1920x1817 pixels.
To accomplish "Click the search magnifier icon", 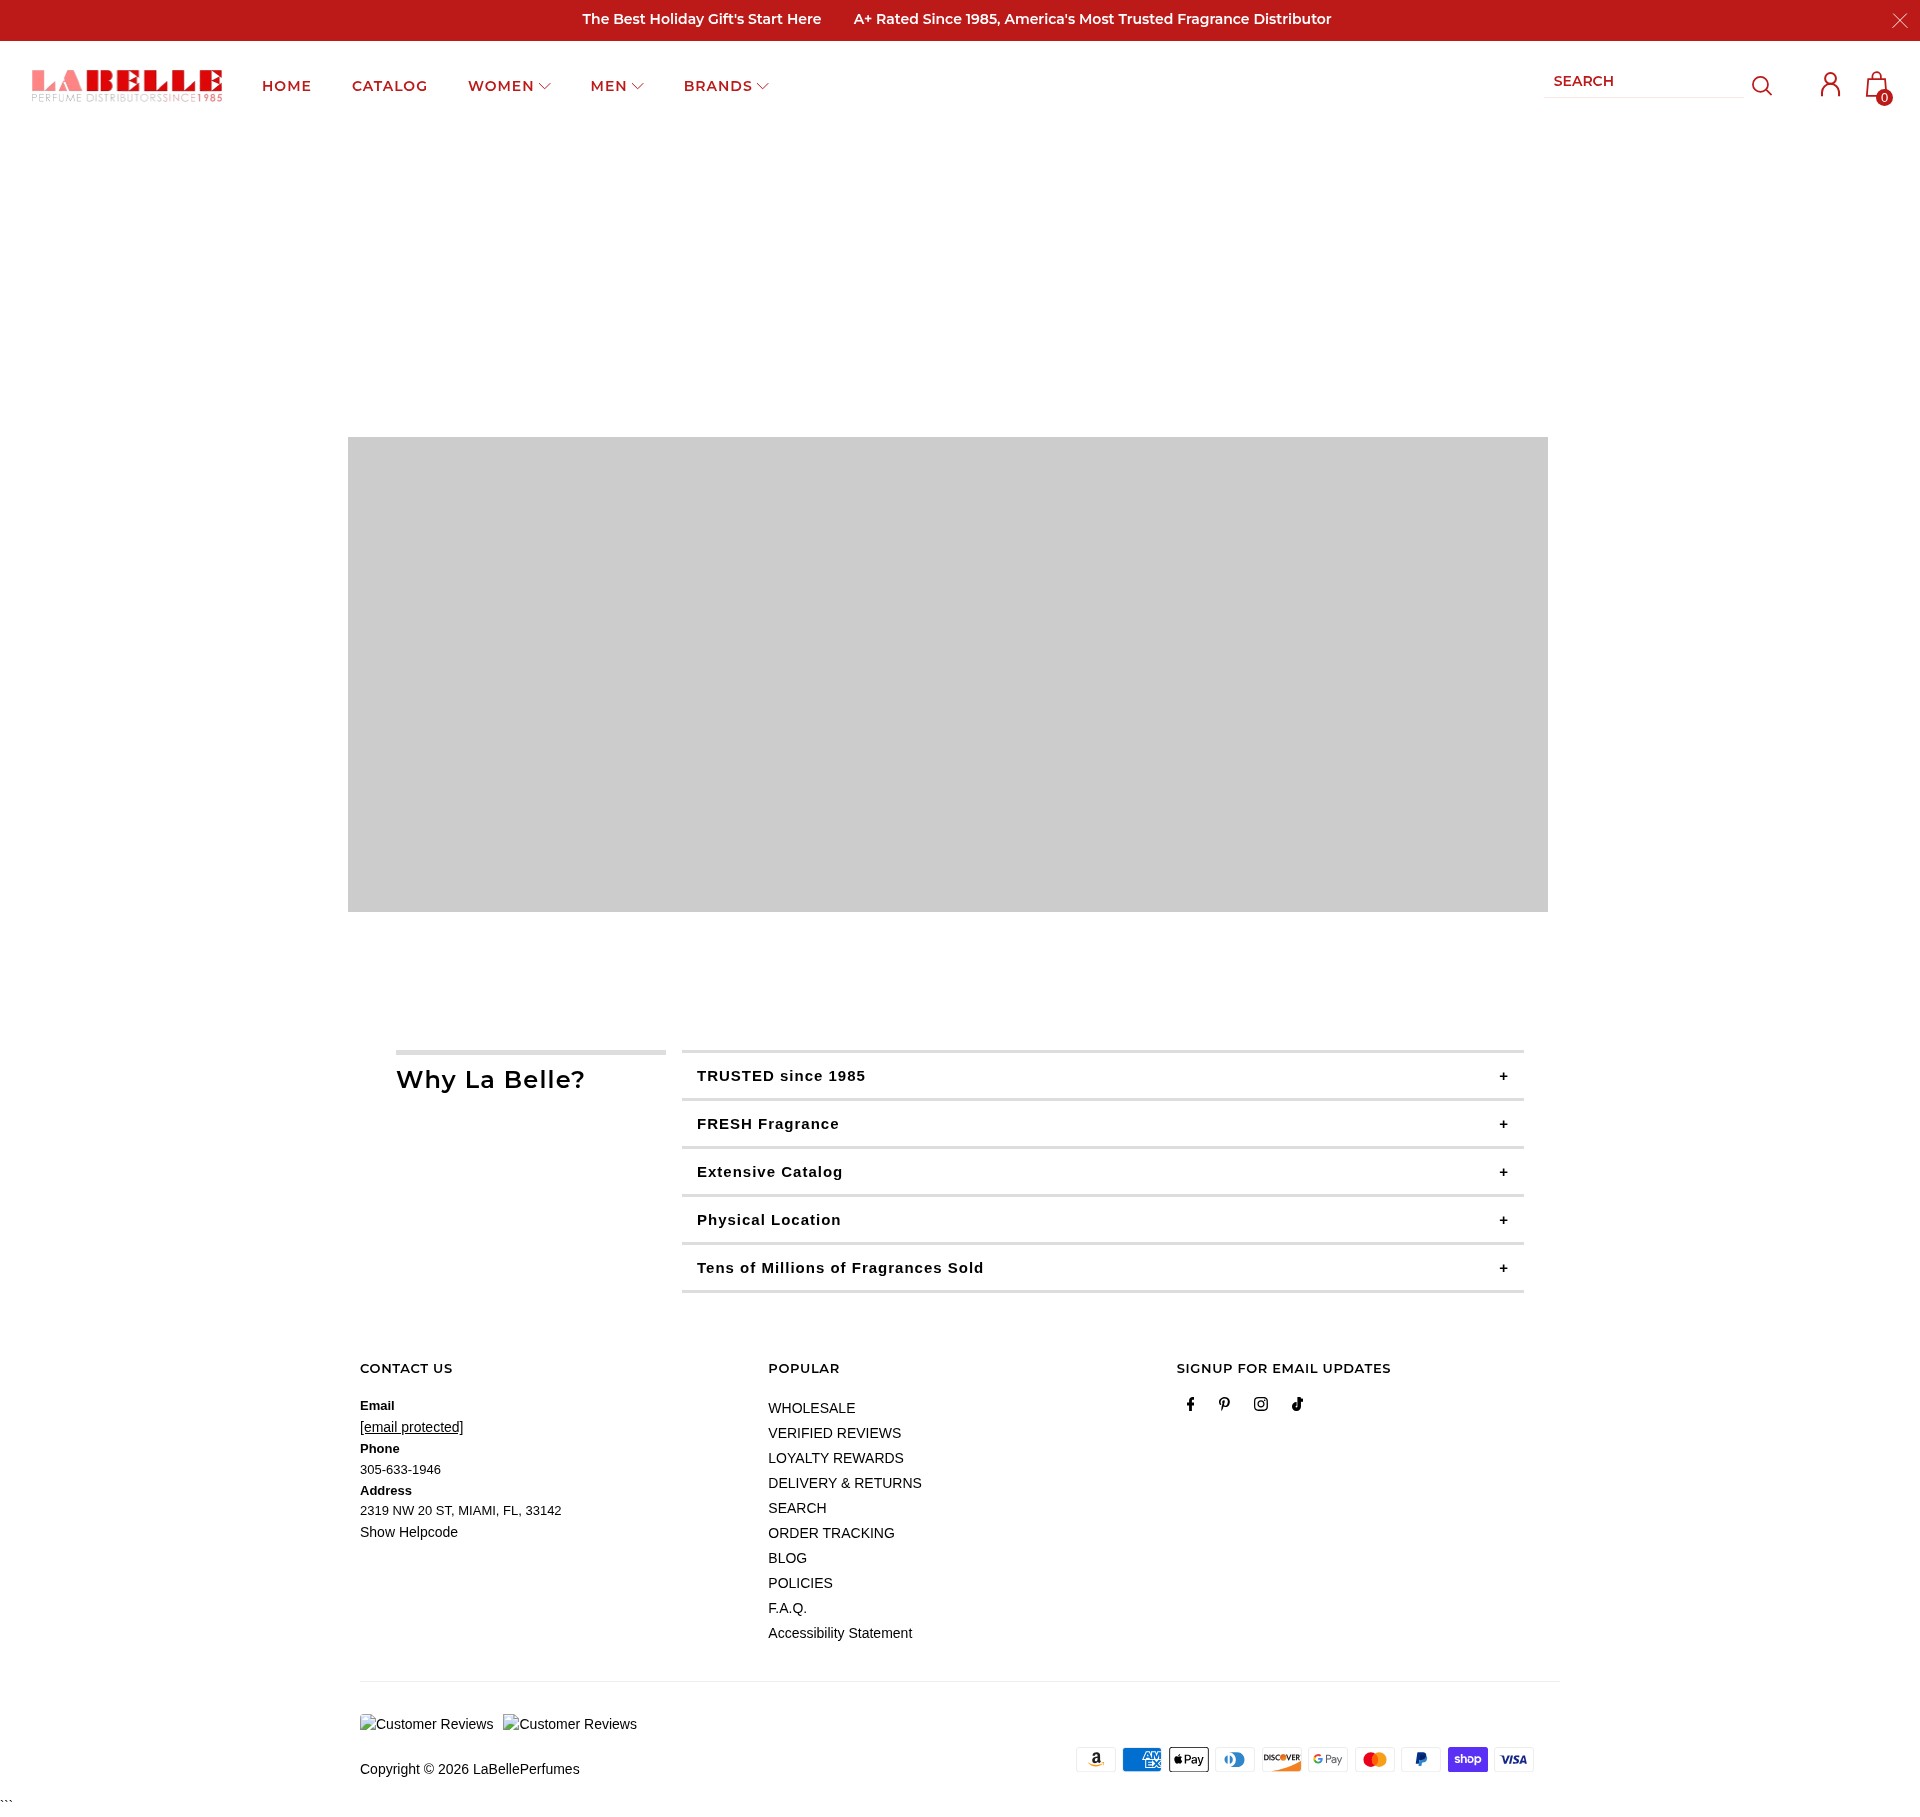I will tap(1762, 86).
